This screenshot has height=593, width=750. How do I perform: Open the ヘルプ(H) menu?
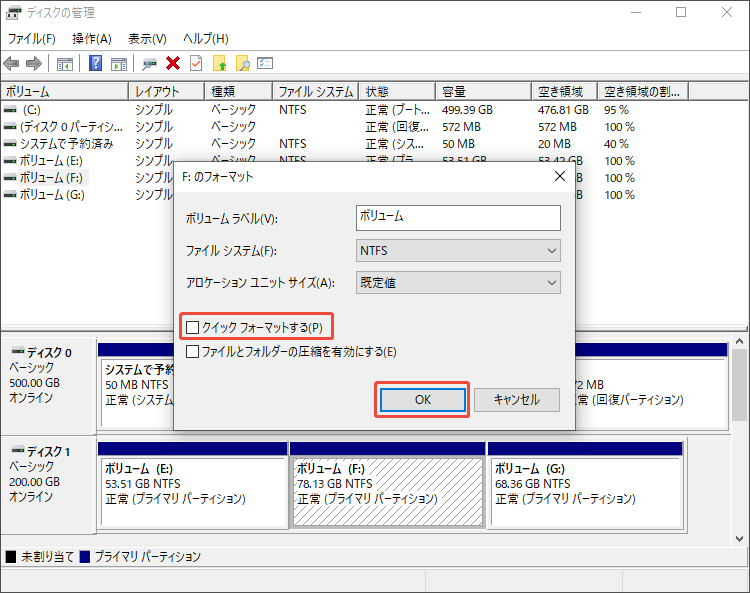[x=206, y=39]
